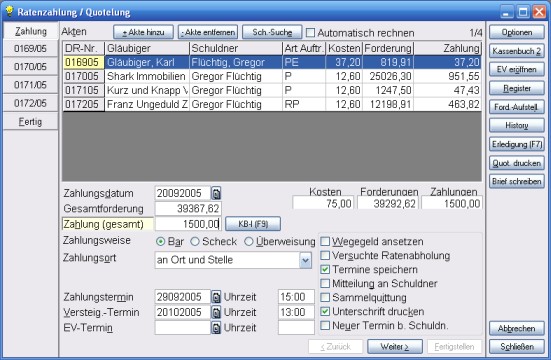Click Quot. drucken button
The image size is (551, 360).
(517, 163)
